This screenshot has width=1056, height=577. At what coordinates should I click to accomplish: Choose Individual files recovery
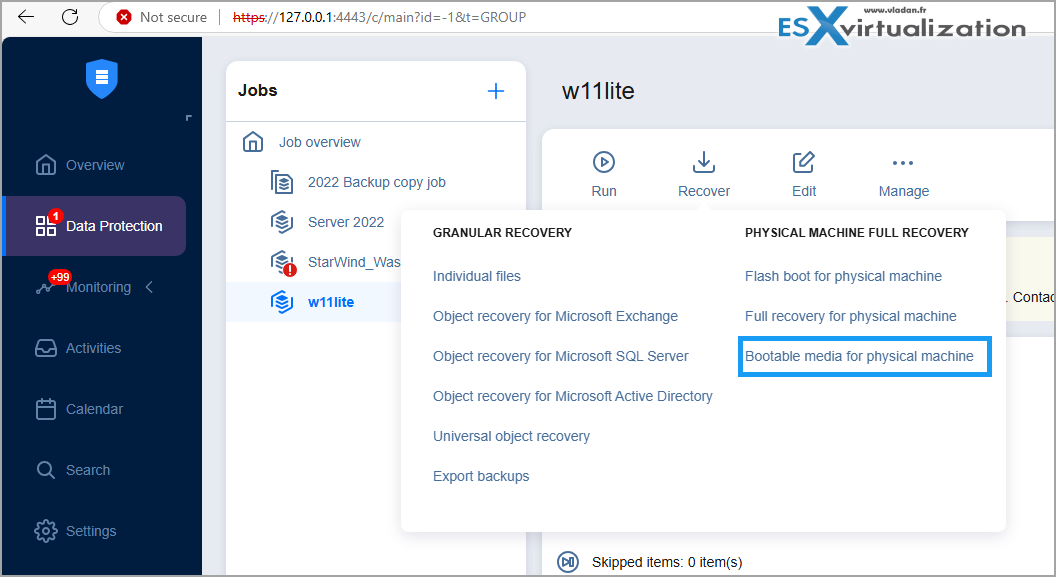[477, 276]
